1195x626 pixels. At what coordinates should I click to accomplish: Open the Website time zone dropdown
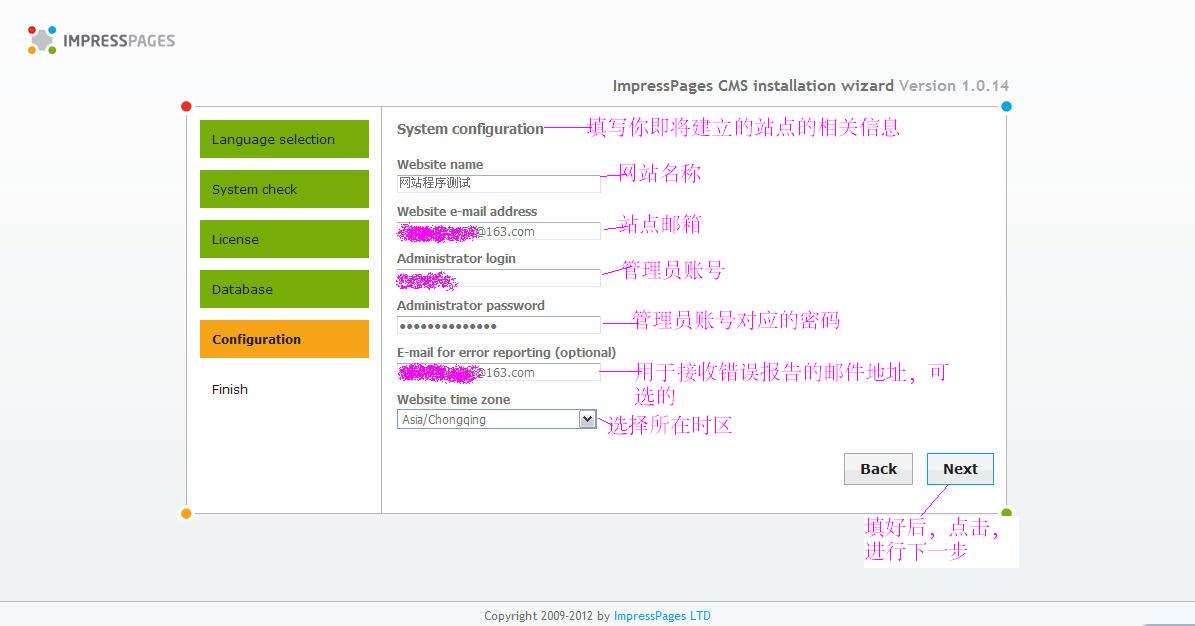pyautogui.click(x=496, y=419)
